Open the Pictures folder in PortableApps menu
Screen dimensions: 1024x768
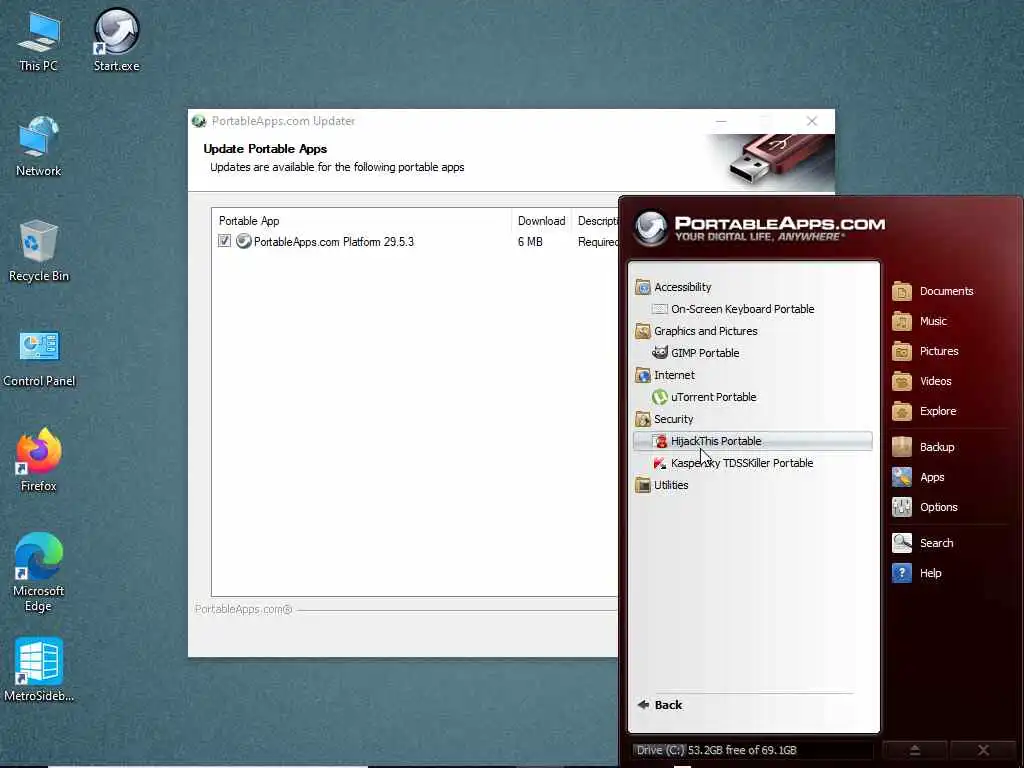point(925,351)
